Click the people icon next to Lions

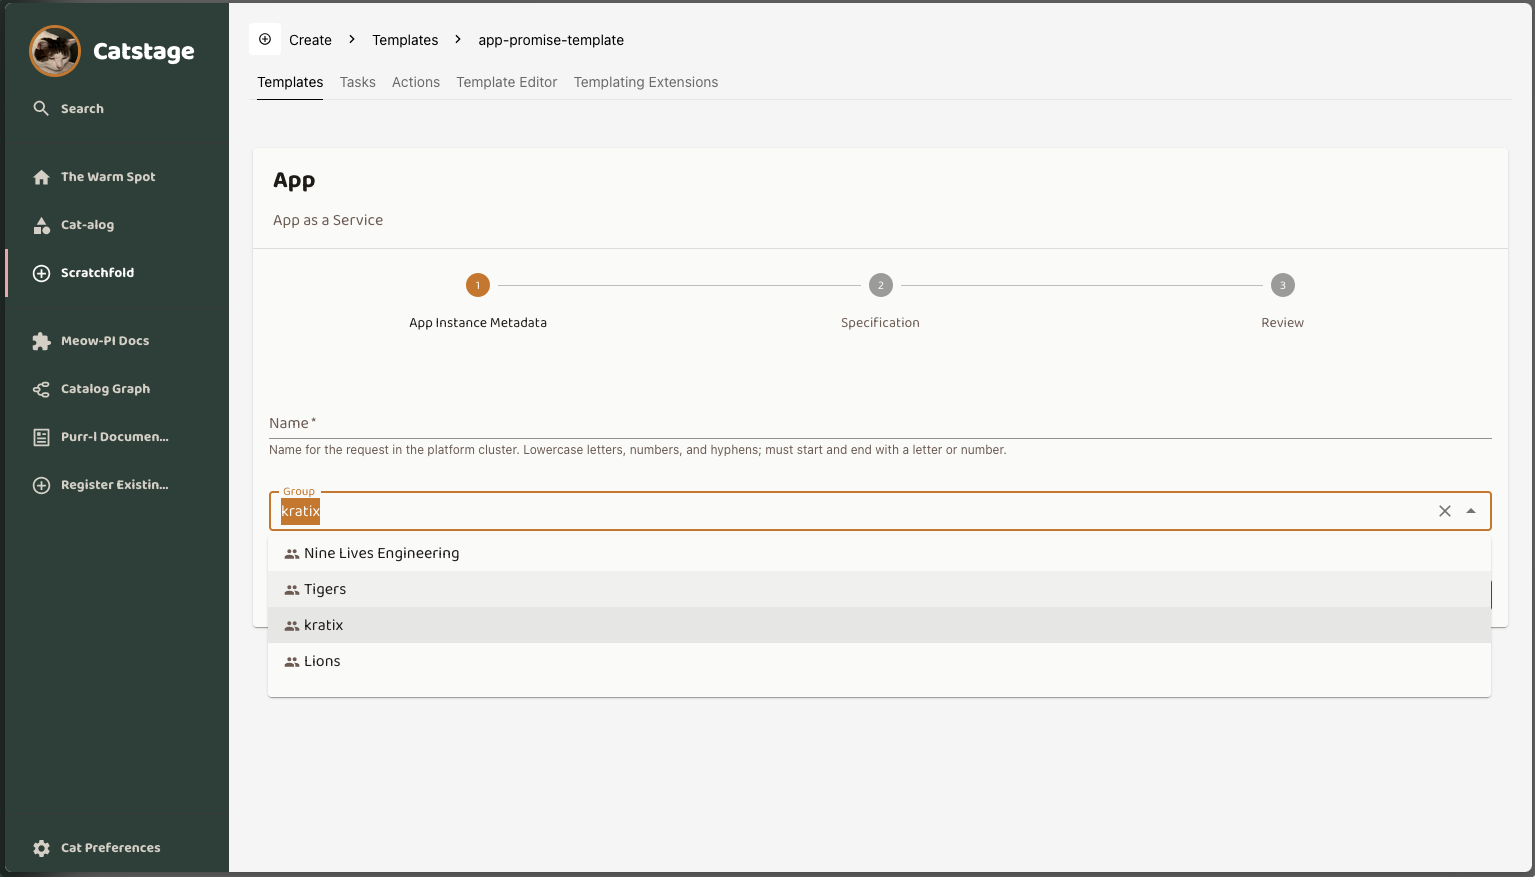point(292,662)
